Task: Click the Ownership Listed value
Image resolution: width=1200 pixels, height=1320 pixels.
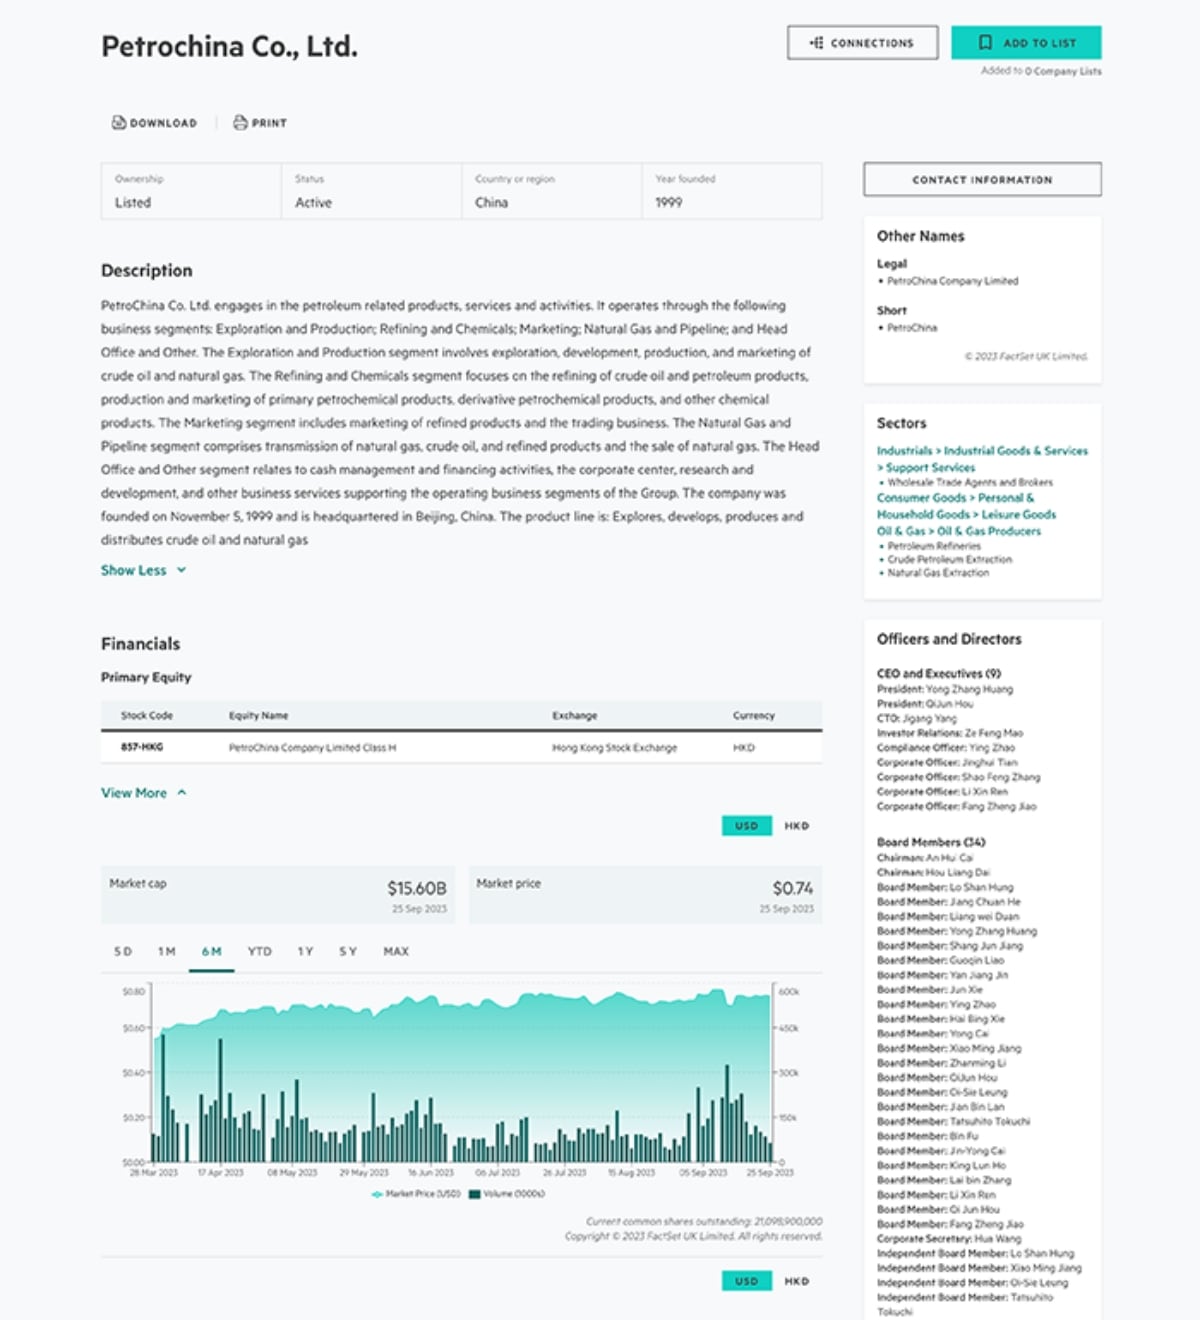Action: pos(133,202)
